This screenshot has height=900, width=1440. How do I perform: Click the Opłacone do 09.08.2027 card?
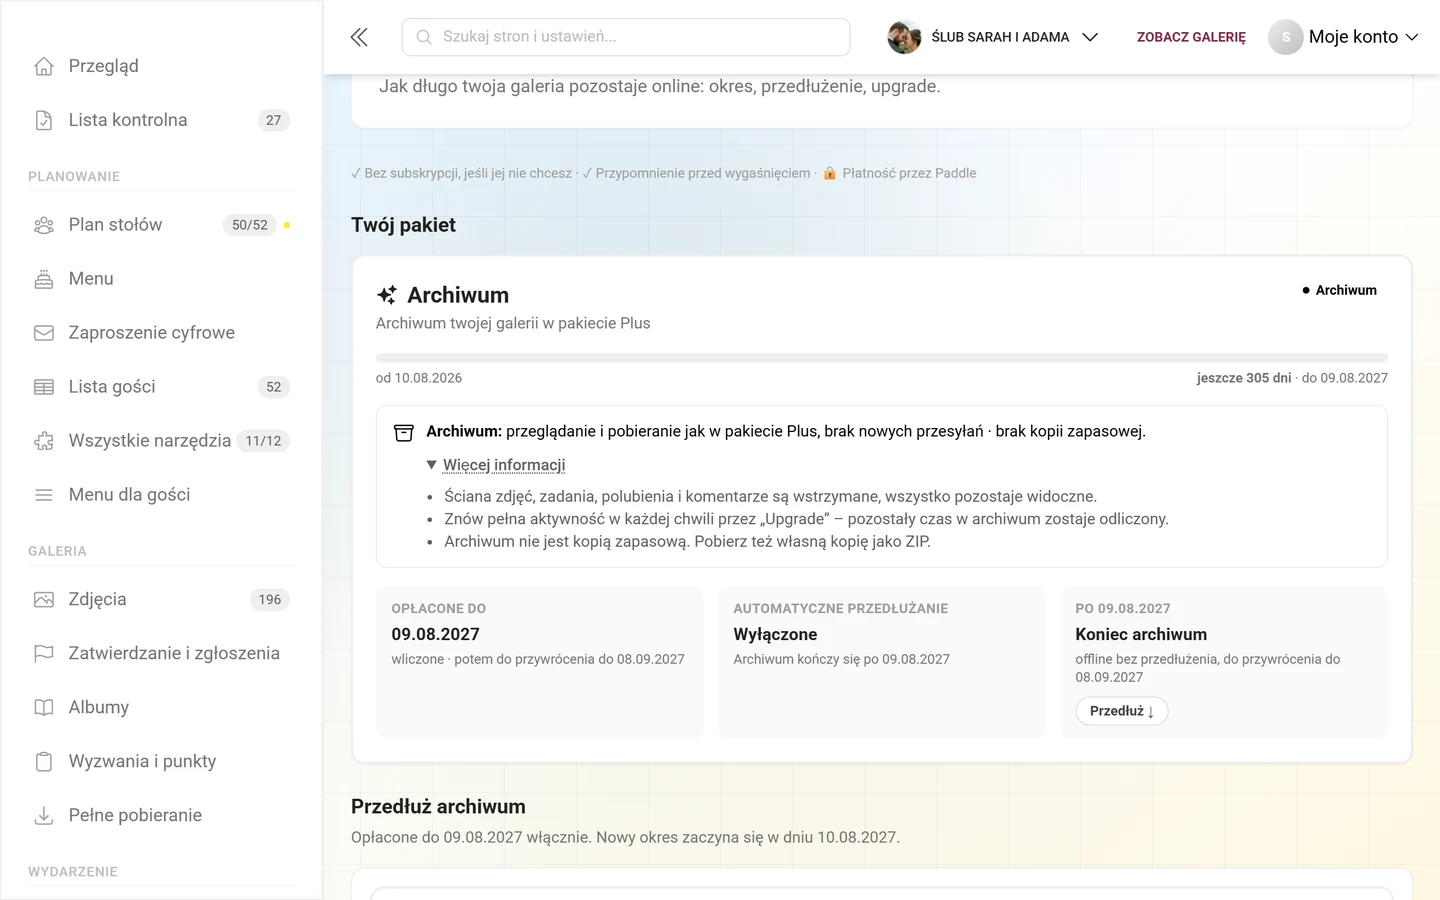[540, 662]
